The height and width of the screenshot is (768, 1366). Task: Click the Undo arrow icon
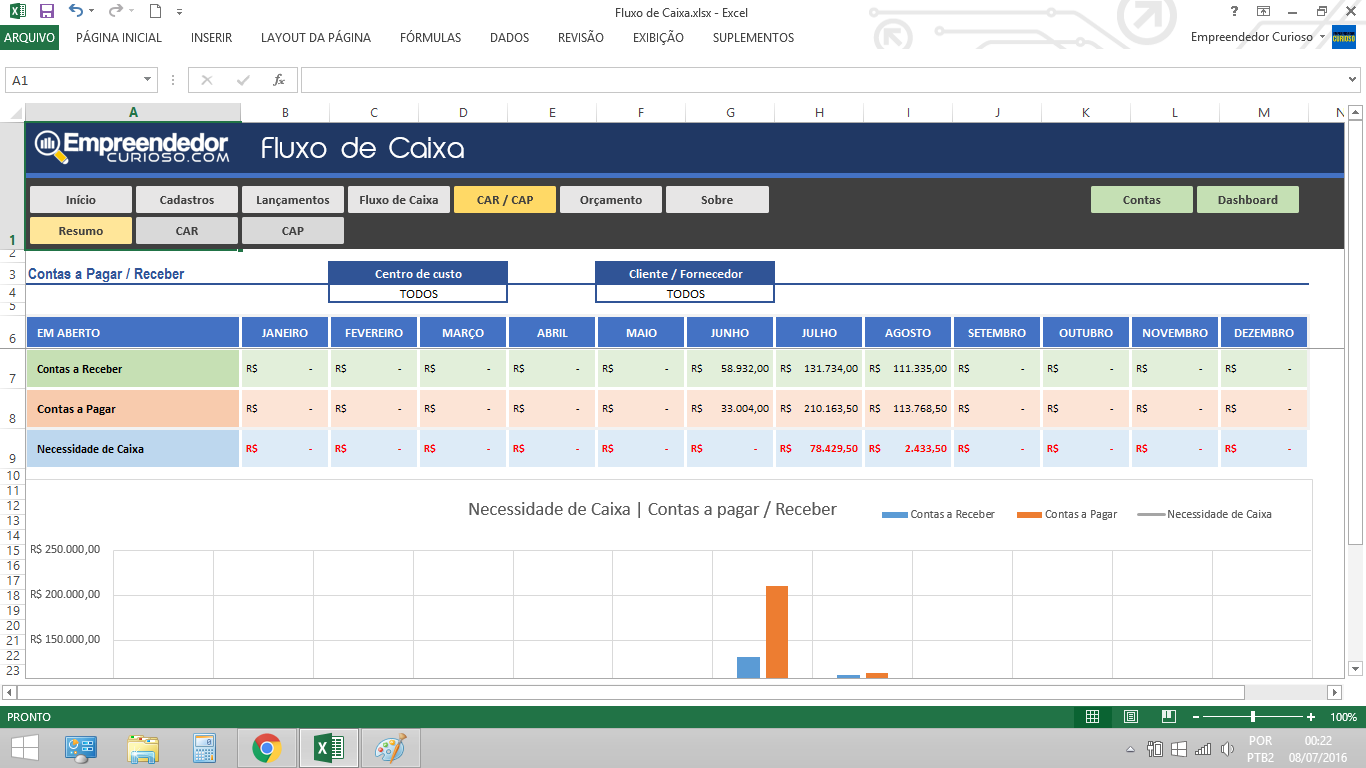pyautogui.click(x=76, y=12)
